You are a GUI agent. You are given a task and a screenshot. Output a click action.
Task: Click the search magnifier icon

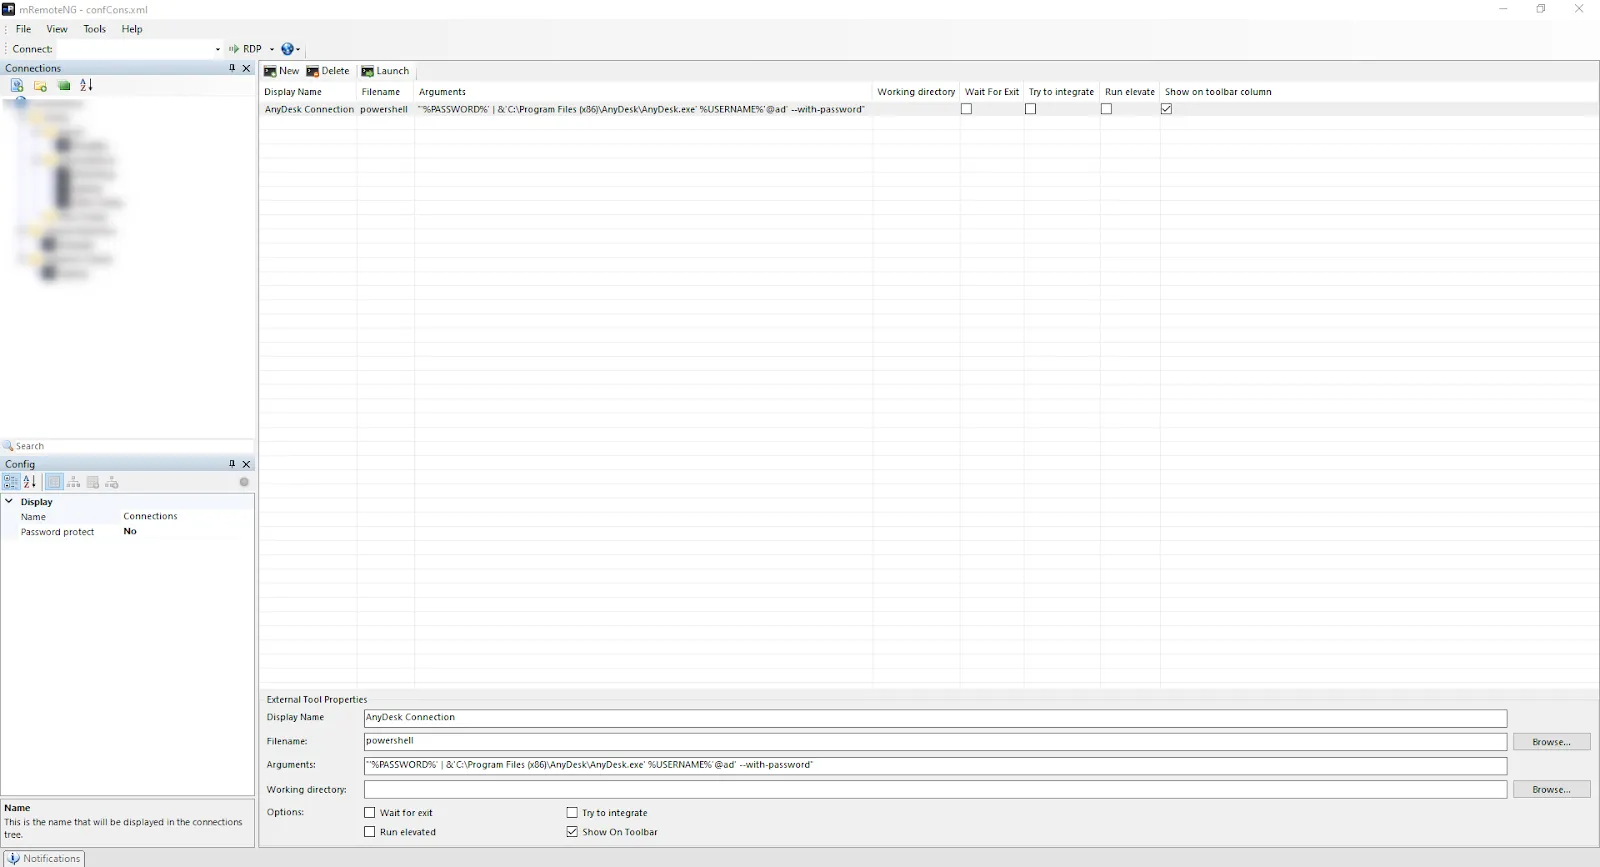point(8,446)
